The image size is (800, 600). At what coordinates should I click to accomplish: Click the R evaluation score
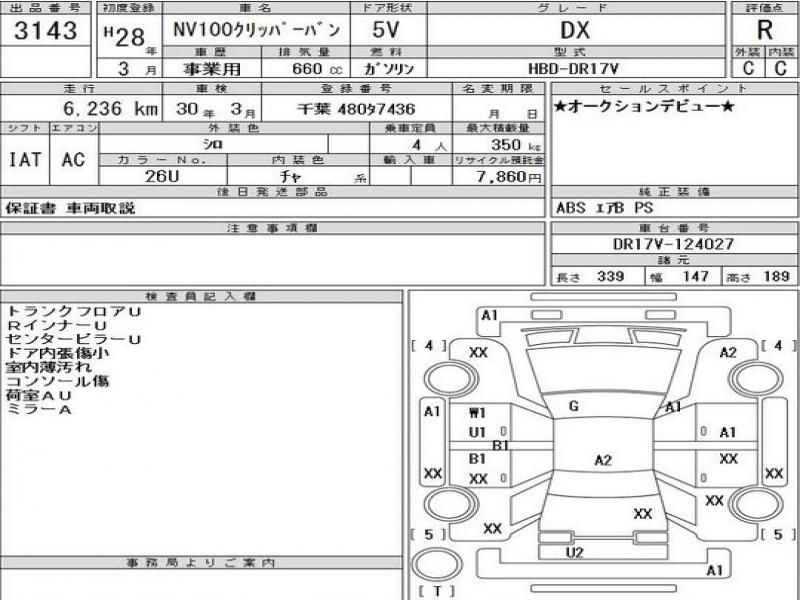pos(765,30)
